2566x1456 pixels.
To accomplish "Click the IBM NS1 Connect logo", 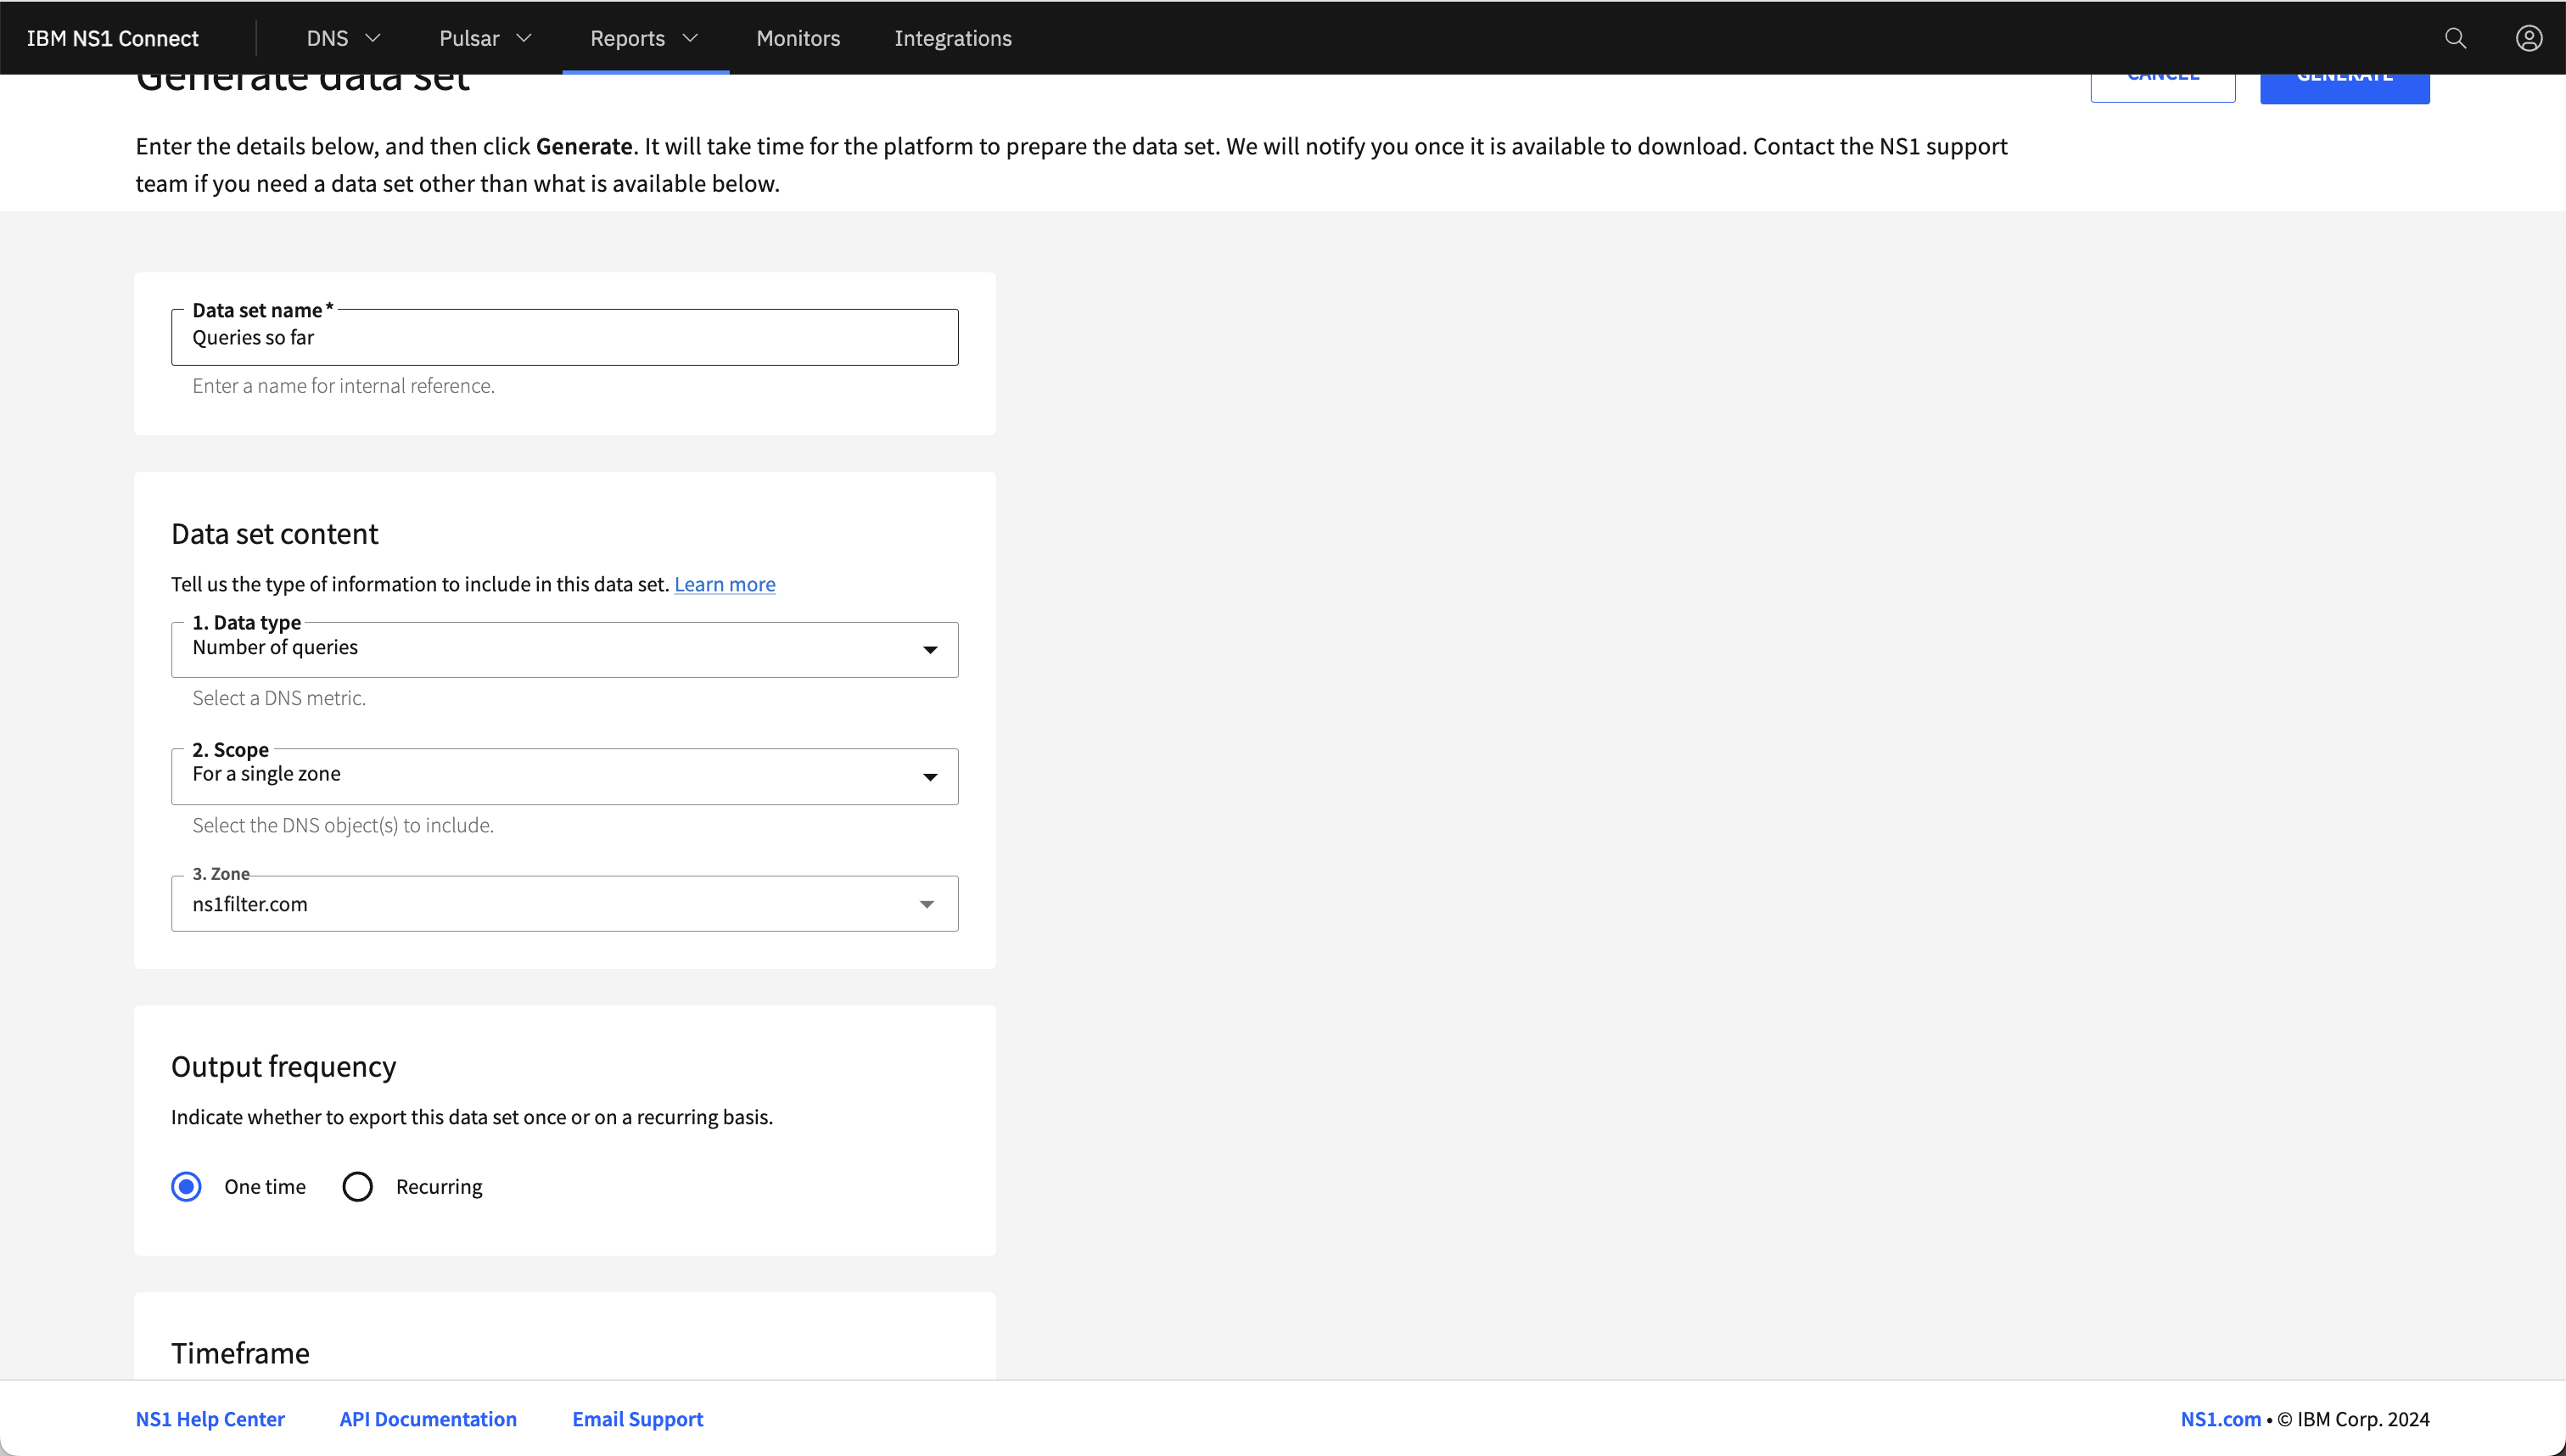I will pos(113,37).
